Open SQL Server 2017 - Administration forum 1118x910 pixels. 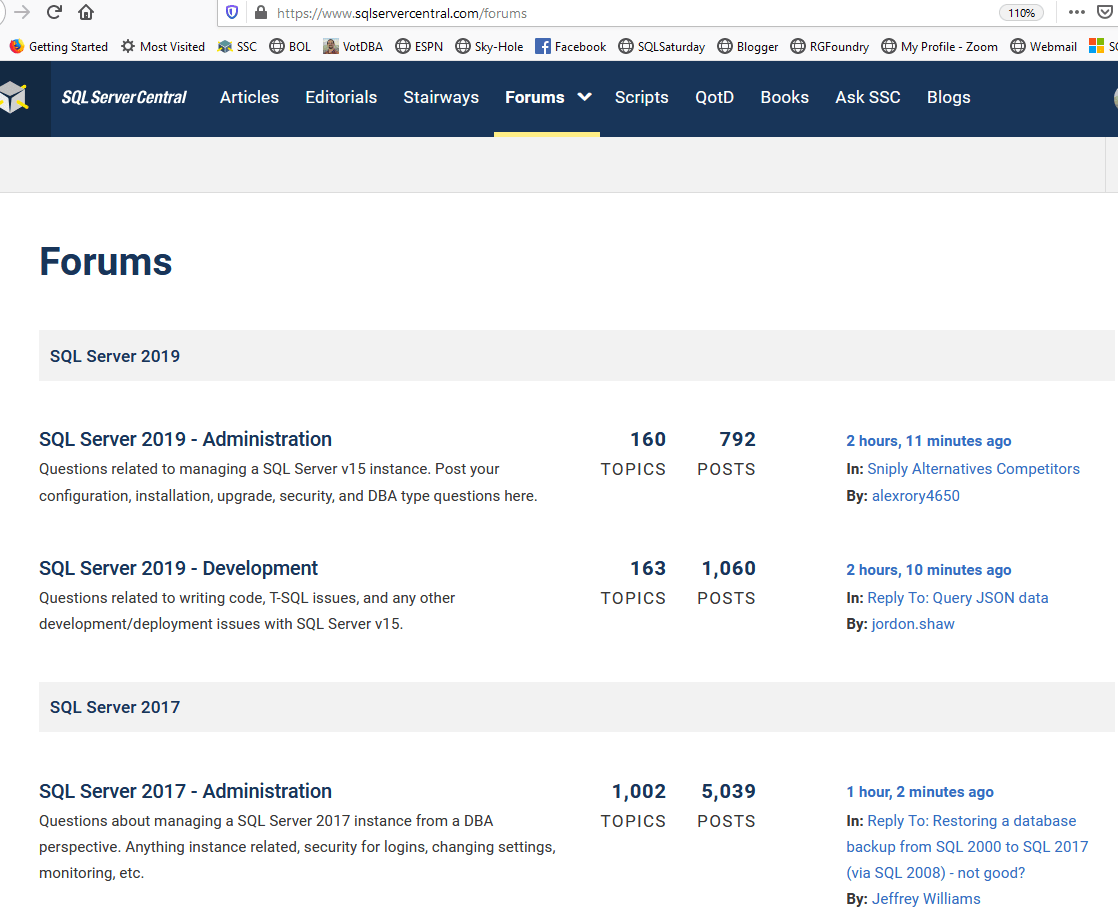[185, 791]
